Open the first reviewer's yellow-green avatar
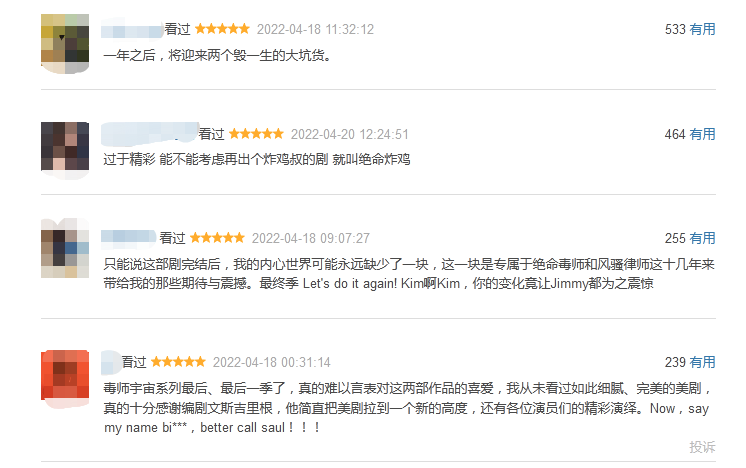Screen dimensions: 746x468 tap(65, 44)
